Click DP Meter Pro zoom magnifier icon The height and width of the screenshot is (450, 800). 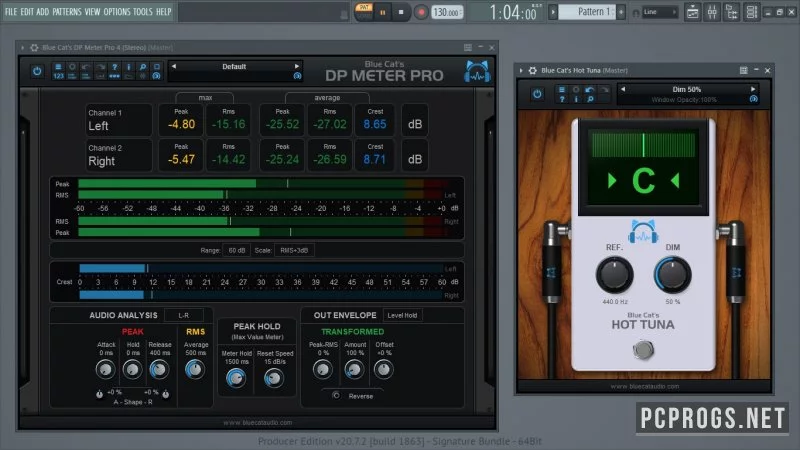coord(143,67)
